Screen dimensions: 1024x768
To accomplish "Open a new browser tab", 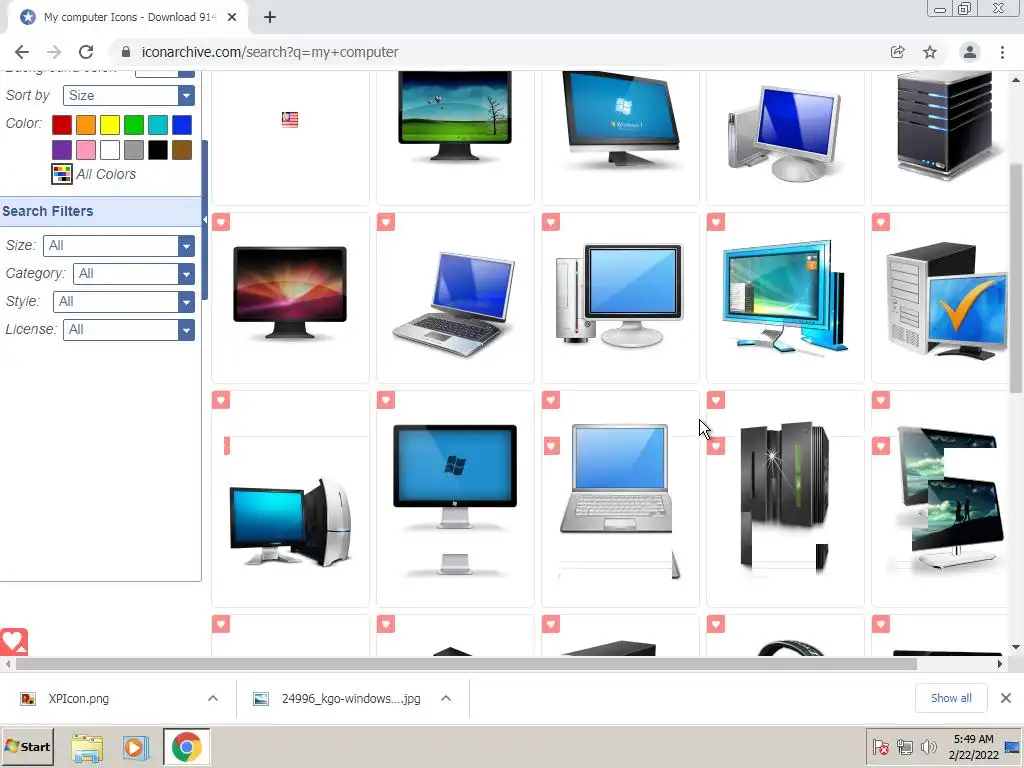I will point(270,17).
